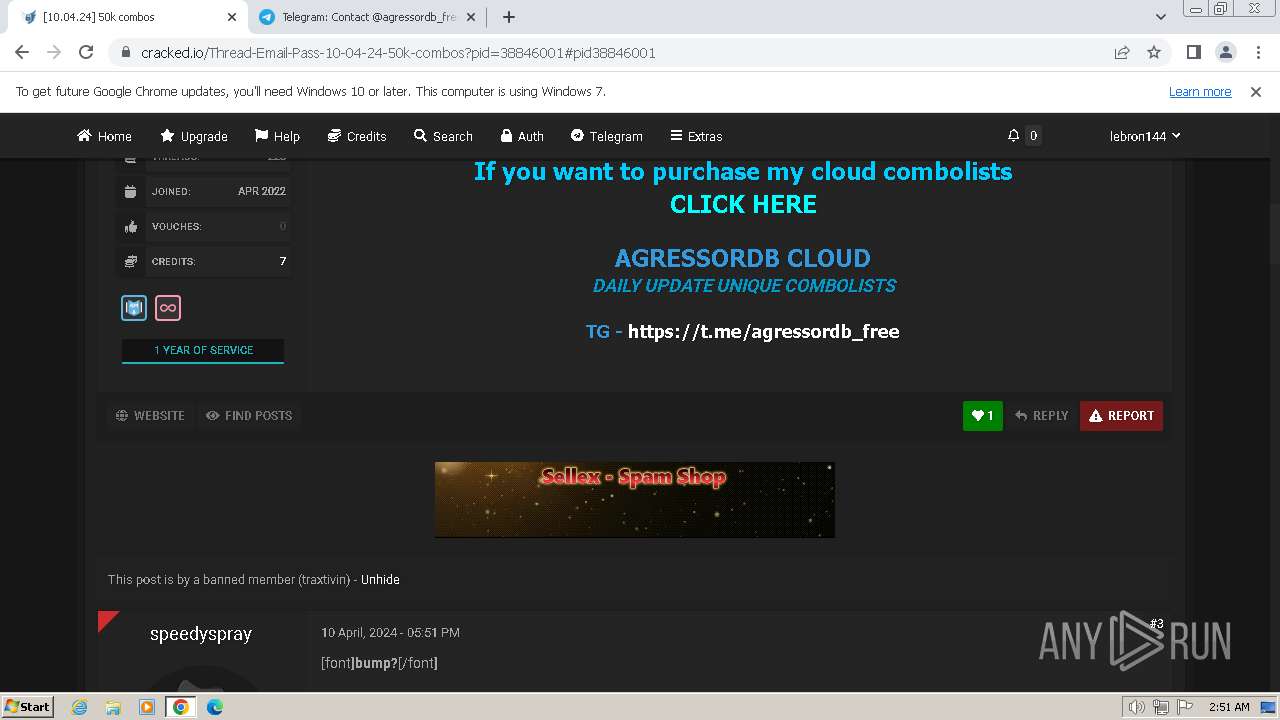Viewport: 1280px width, 720px height.
Task: Expand the Extras menu
Action: pyautogui.click(x=696, y=136)
